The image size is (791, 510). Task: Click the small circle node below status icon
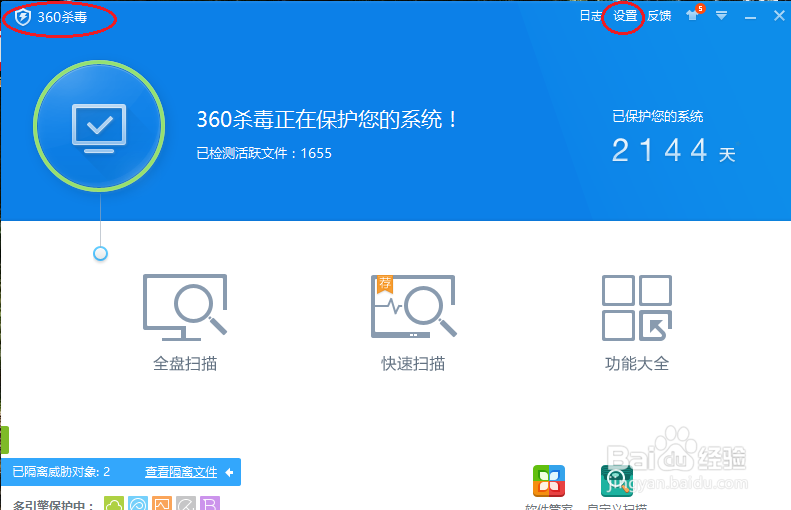pos(100,253)
